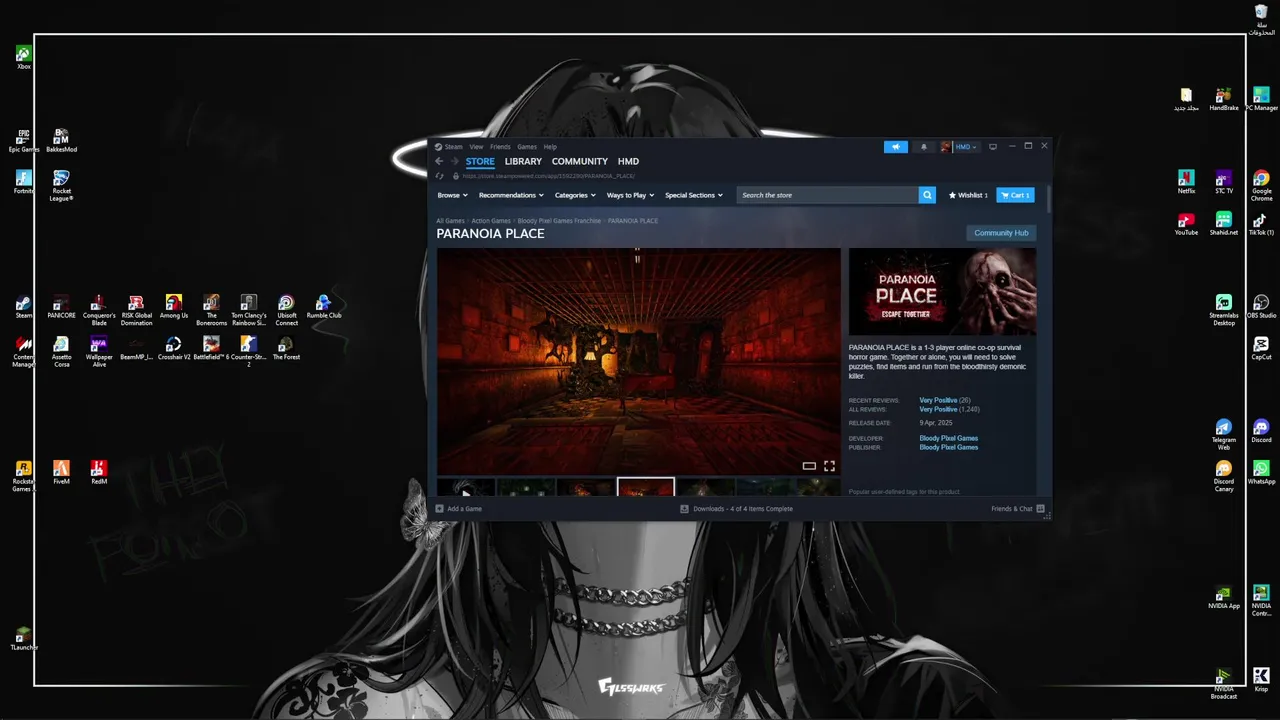The image size is (1280, 720).
Task: Toggle fullscreen on the trailer player
Action: 829,466
